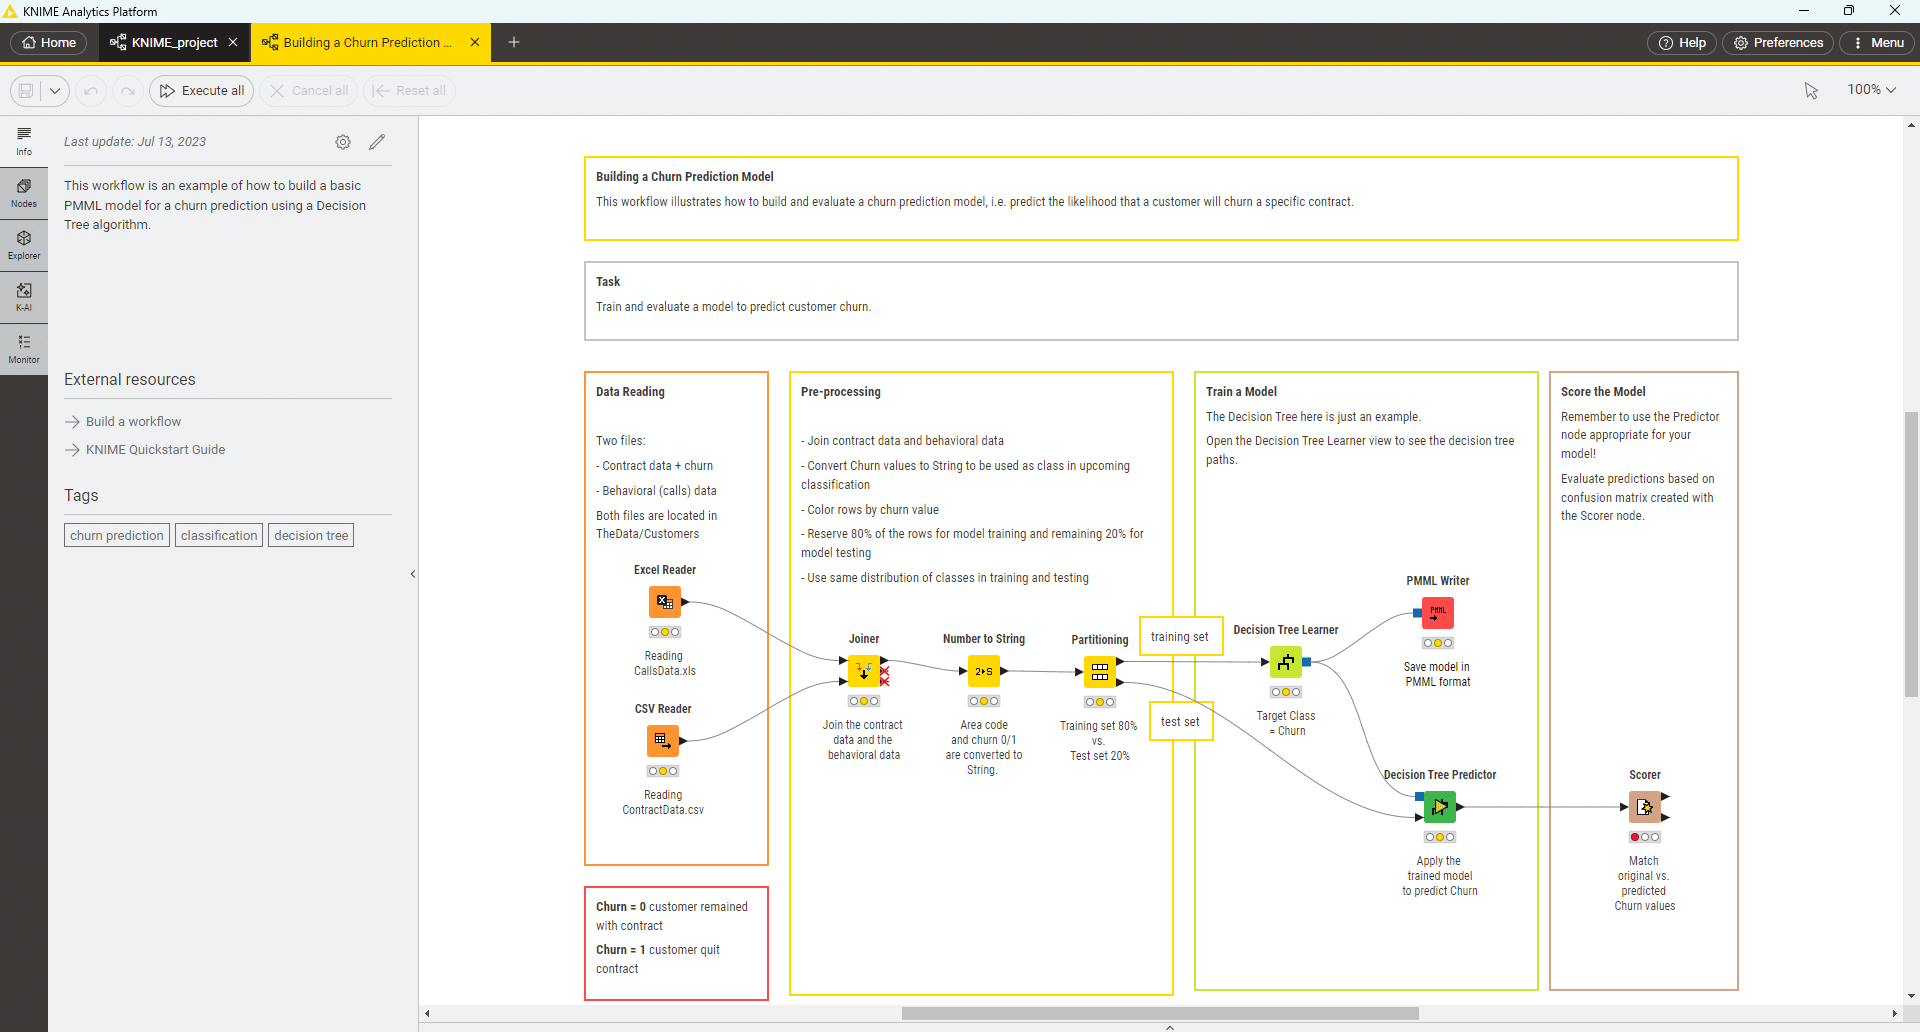Open the Explorer side panel
Viewport: 1920px width, 1032px height.
point(24,245)
